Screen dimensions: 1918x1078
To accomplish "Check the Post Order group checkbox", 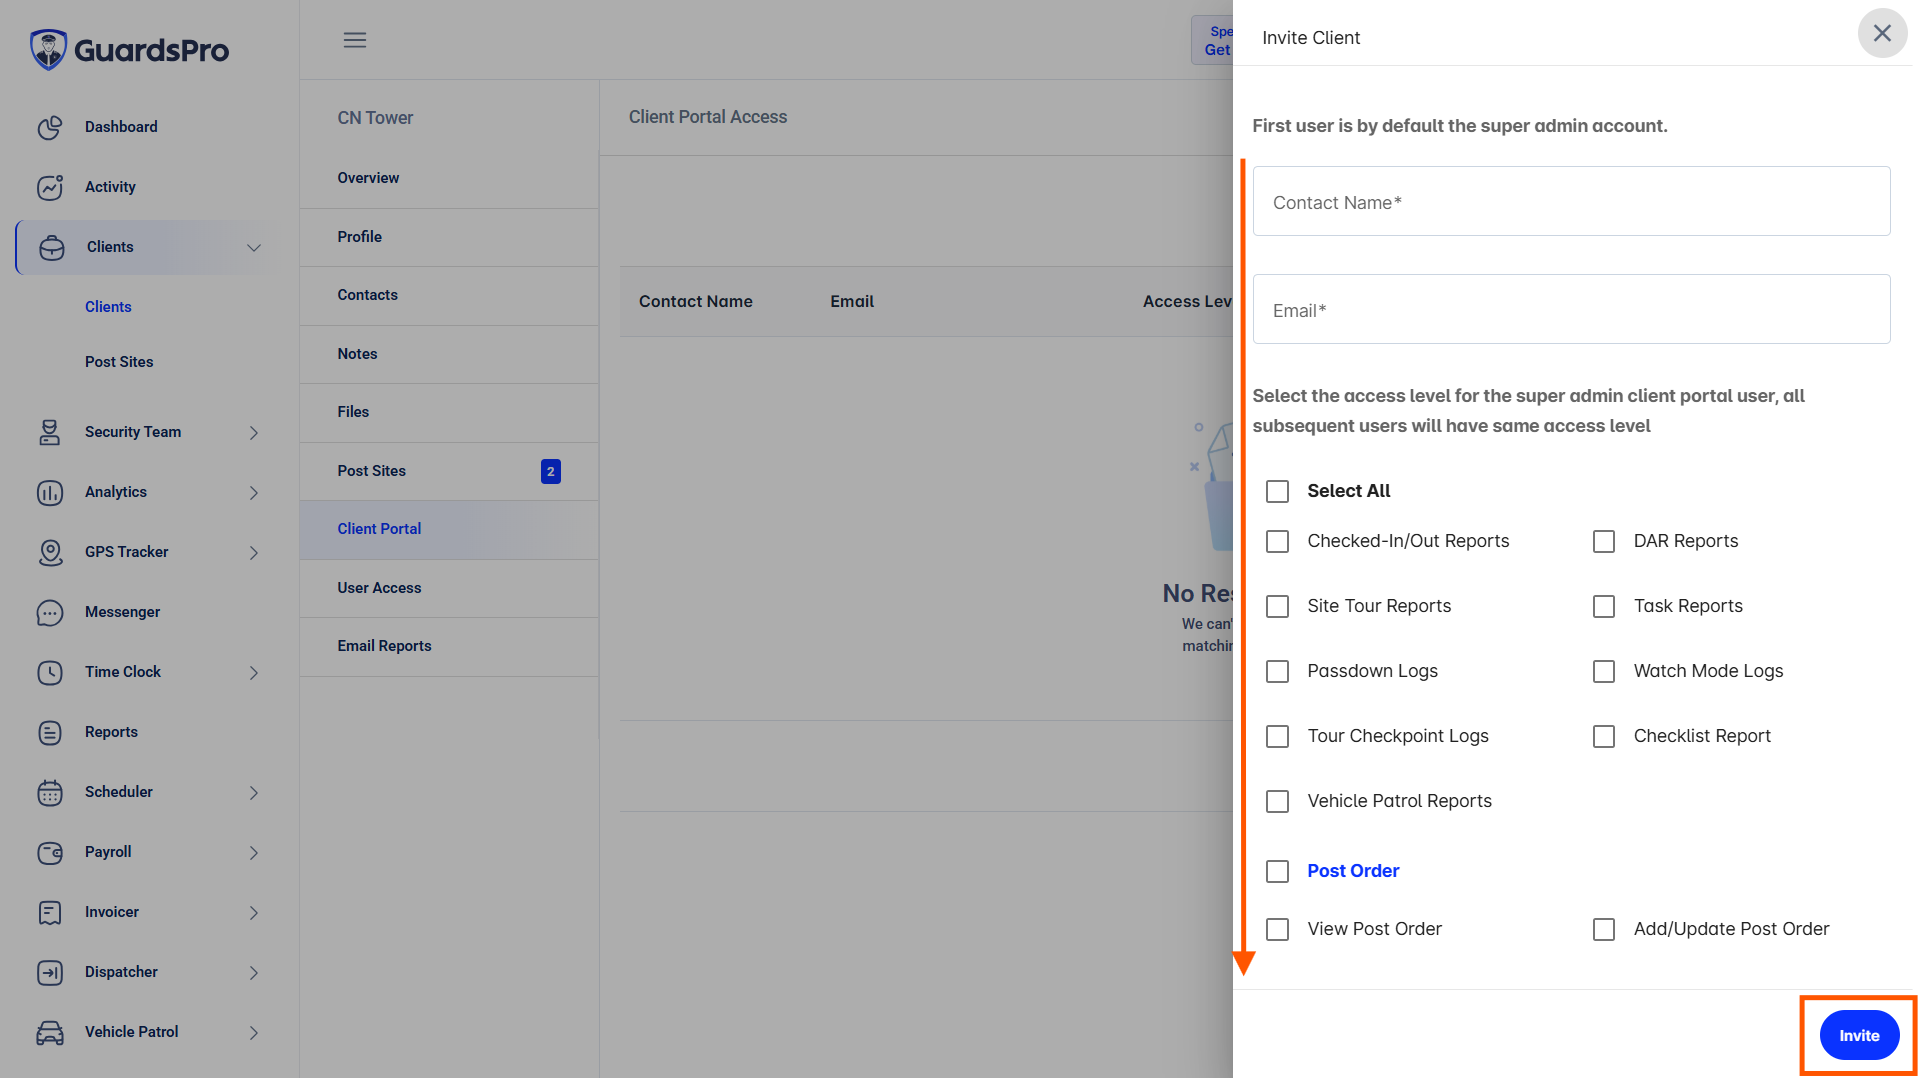I will [1277, 871].
